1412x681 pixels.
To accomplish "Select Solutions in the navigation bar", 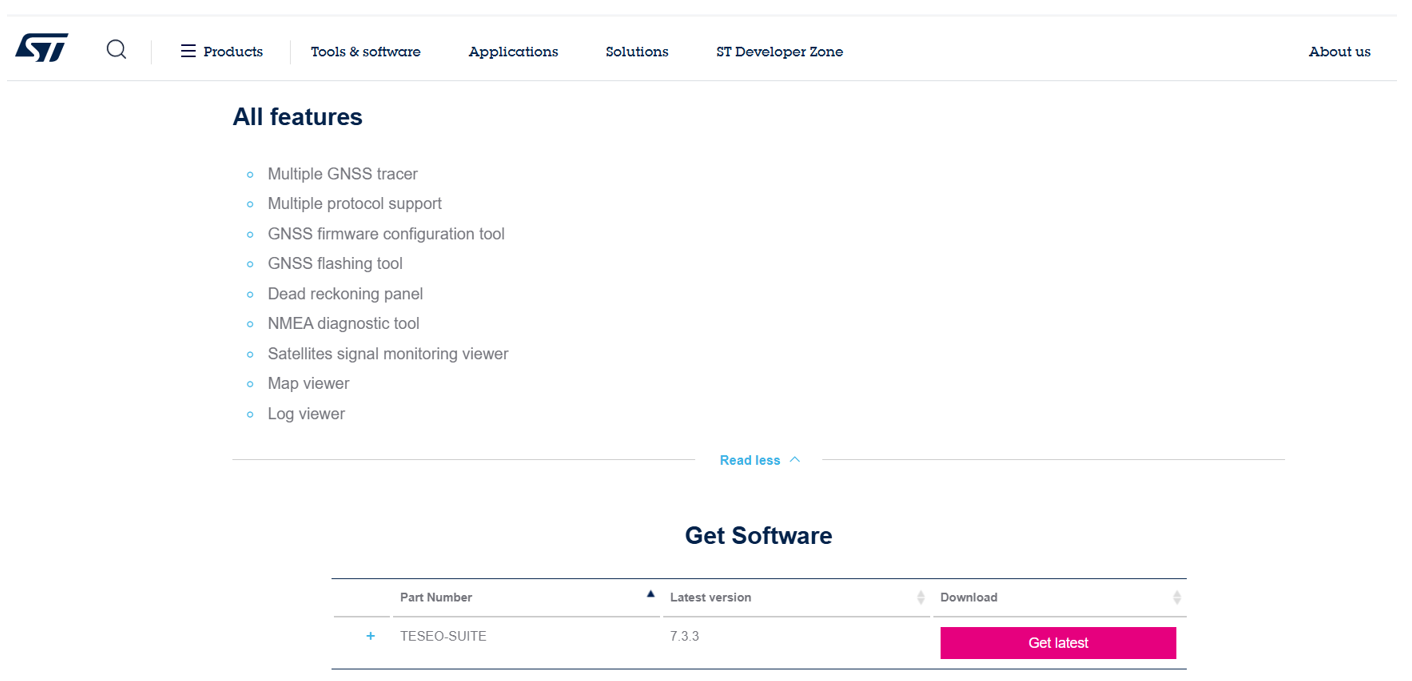I will tap(637, 52).
